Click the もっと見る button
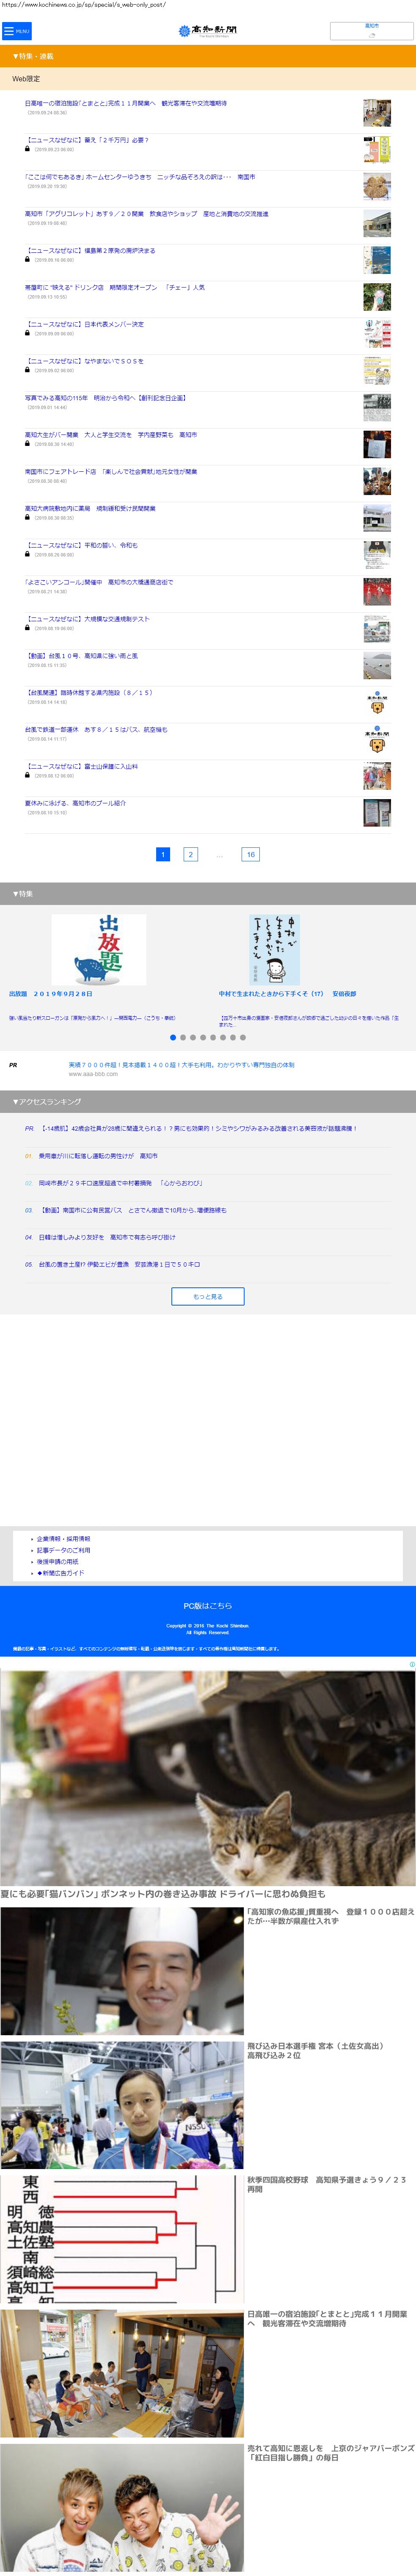This screenshot has width=416, height=2576. pyautogui.click(x=208, y=1296)
